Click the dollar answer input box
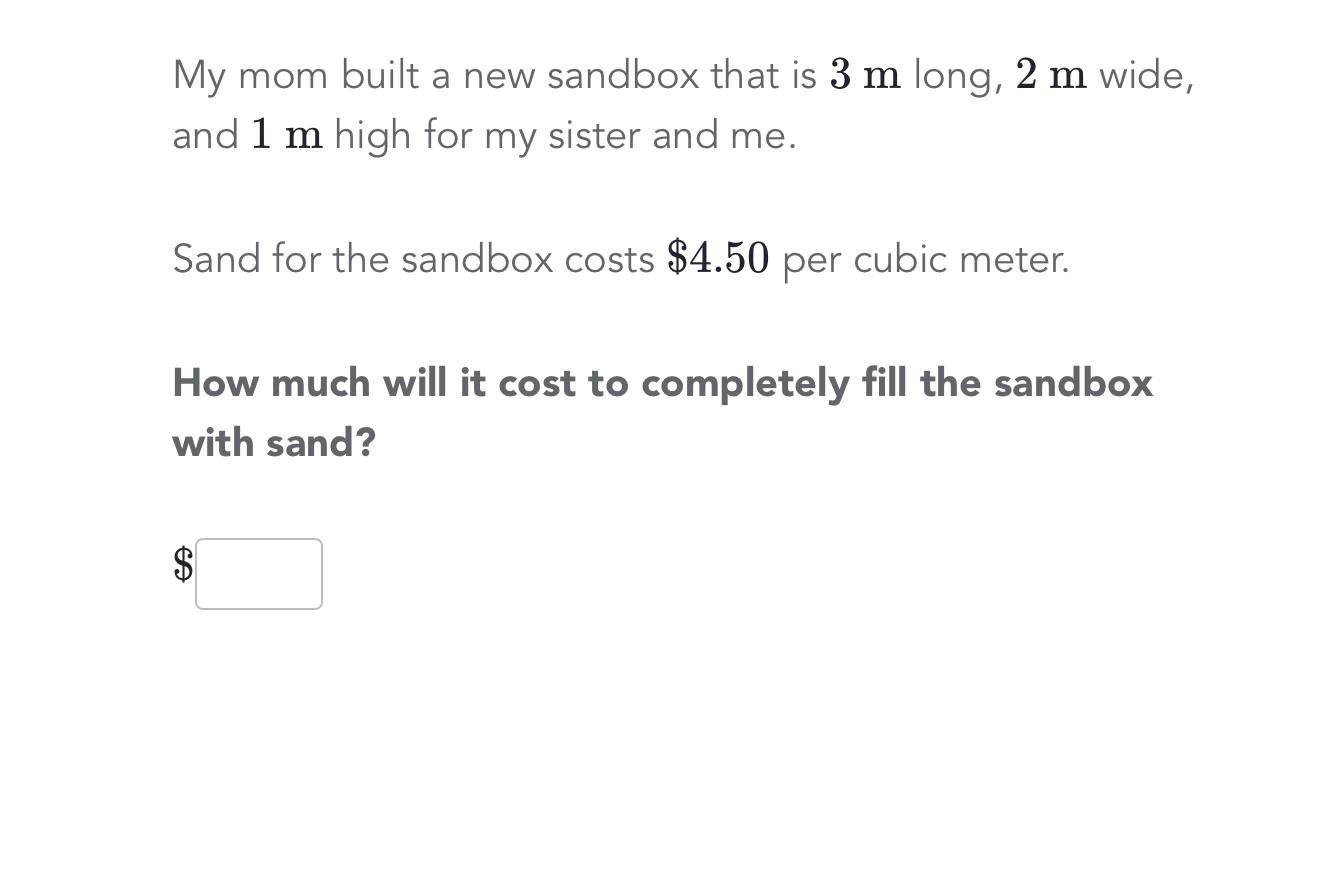The height and width of the screenshot is (888, 1320). coord(259,574)
